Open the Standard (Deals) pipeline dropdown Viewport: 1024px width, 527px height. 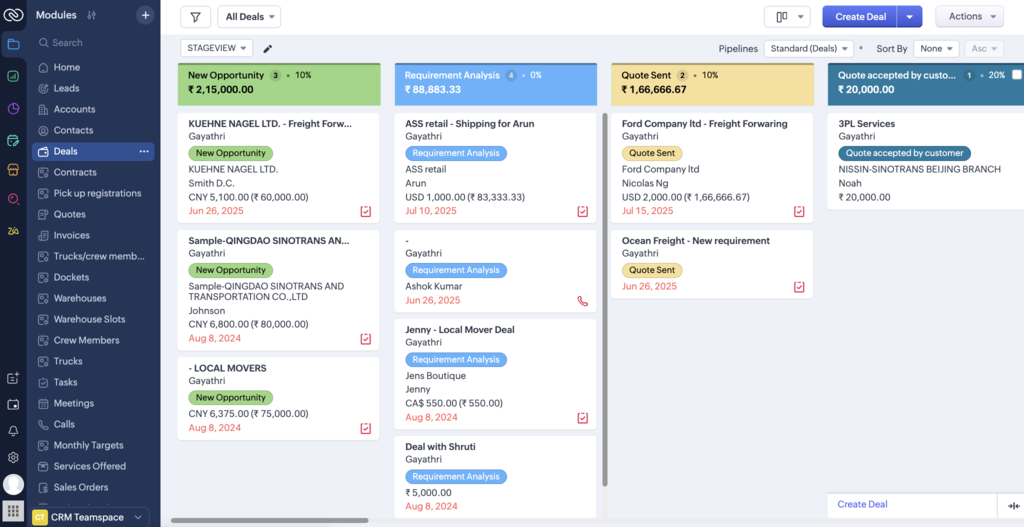pyautogui.click(x=808, y=48)
